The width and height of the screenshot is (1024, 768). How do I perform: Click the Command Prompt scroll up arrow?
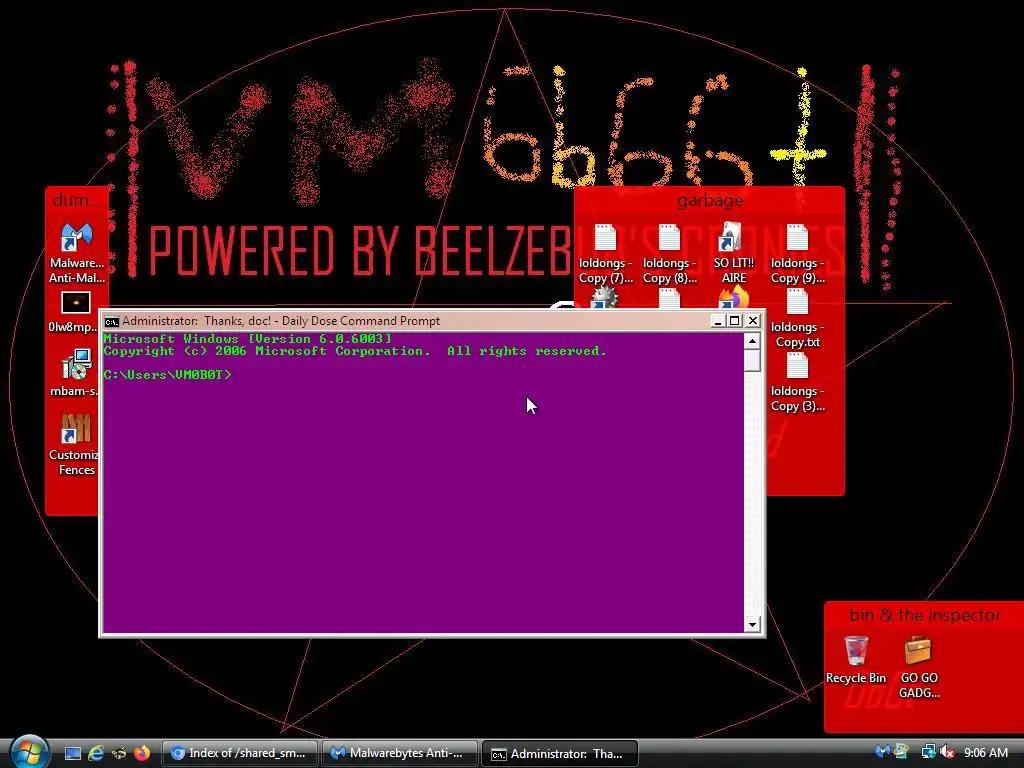(x=752, y=341)
